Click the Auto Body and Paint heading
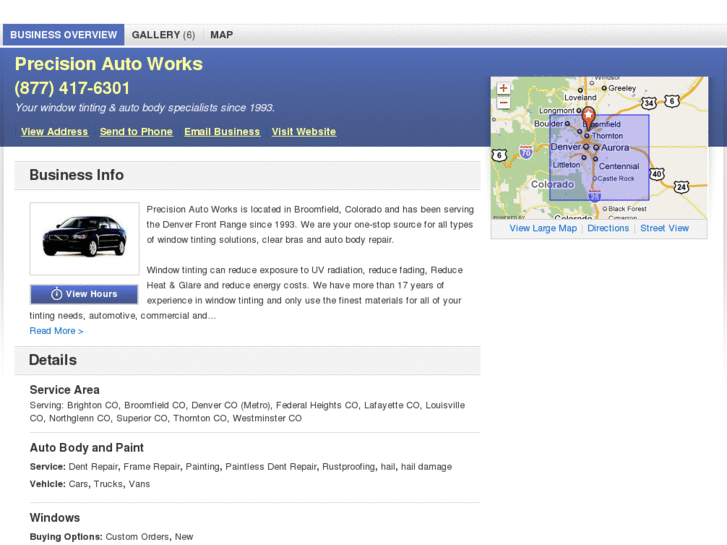This screenshot has height=545, width=727. [87, 448]
